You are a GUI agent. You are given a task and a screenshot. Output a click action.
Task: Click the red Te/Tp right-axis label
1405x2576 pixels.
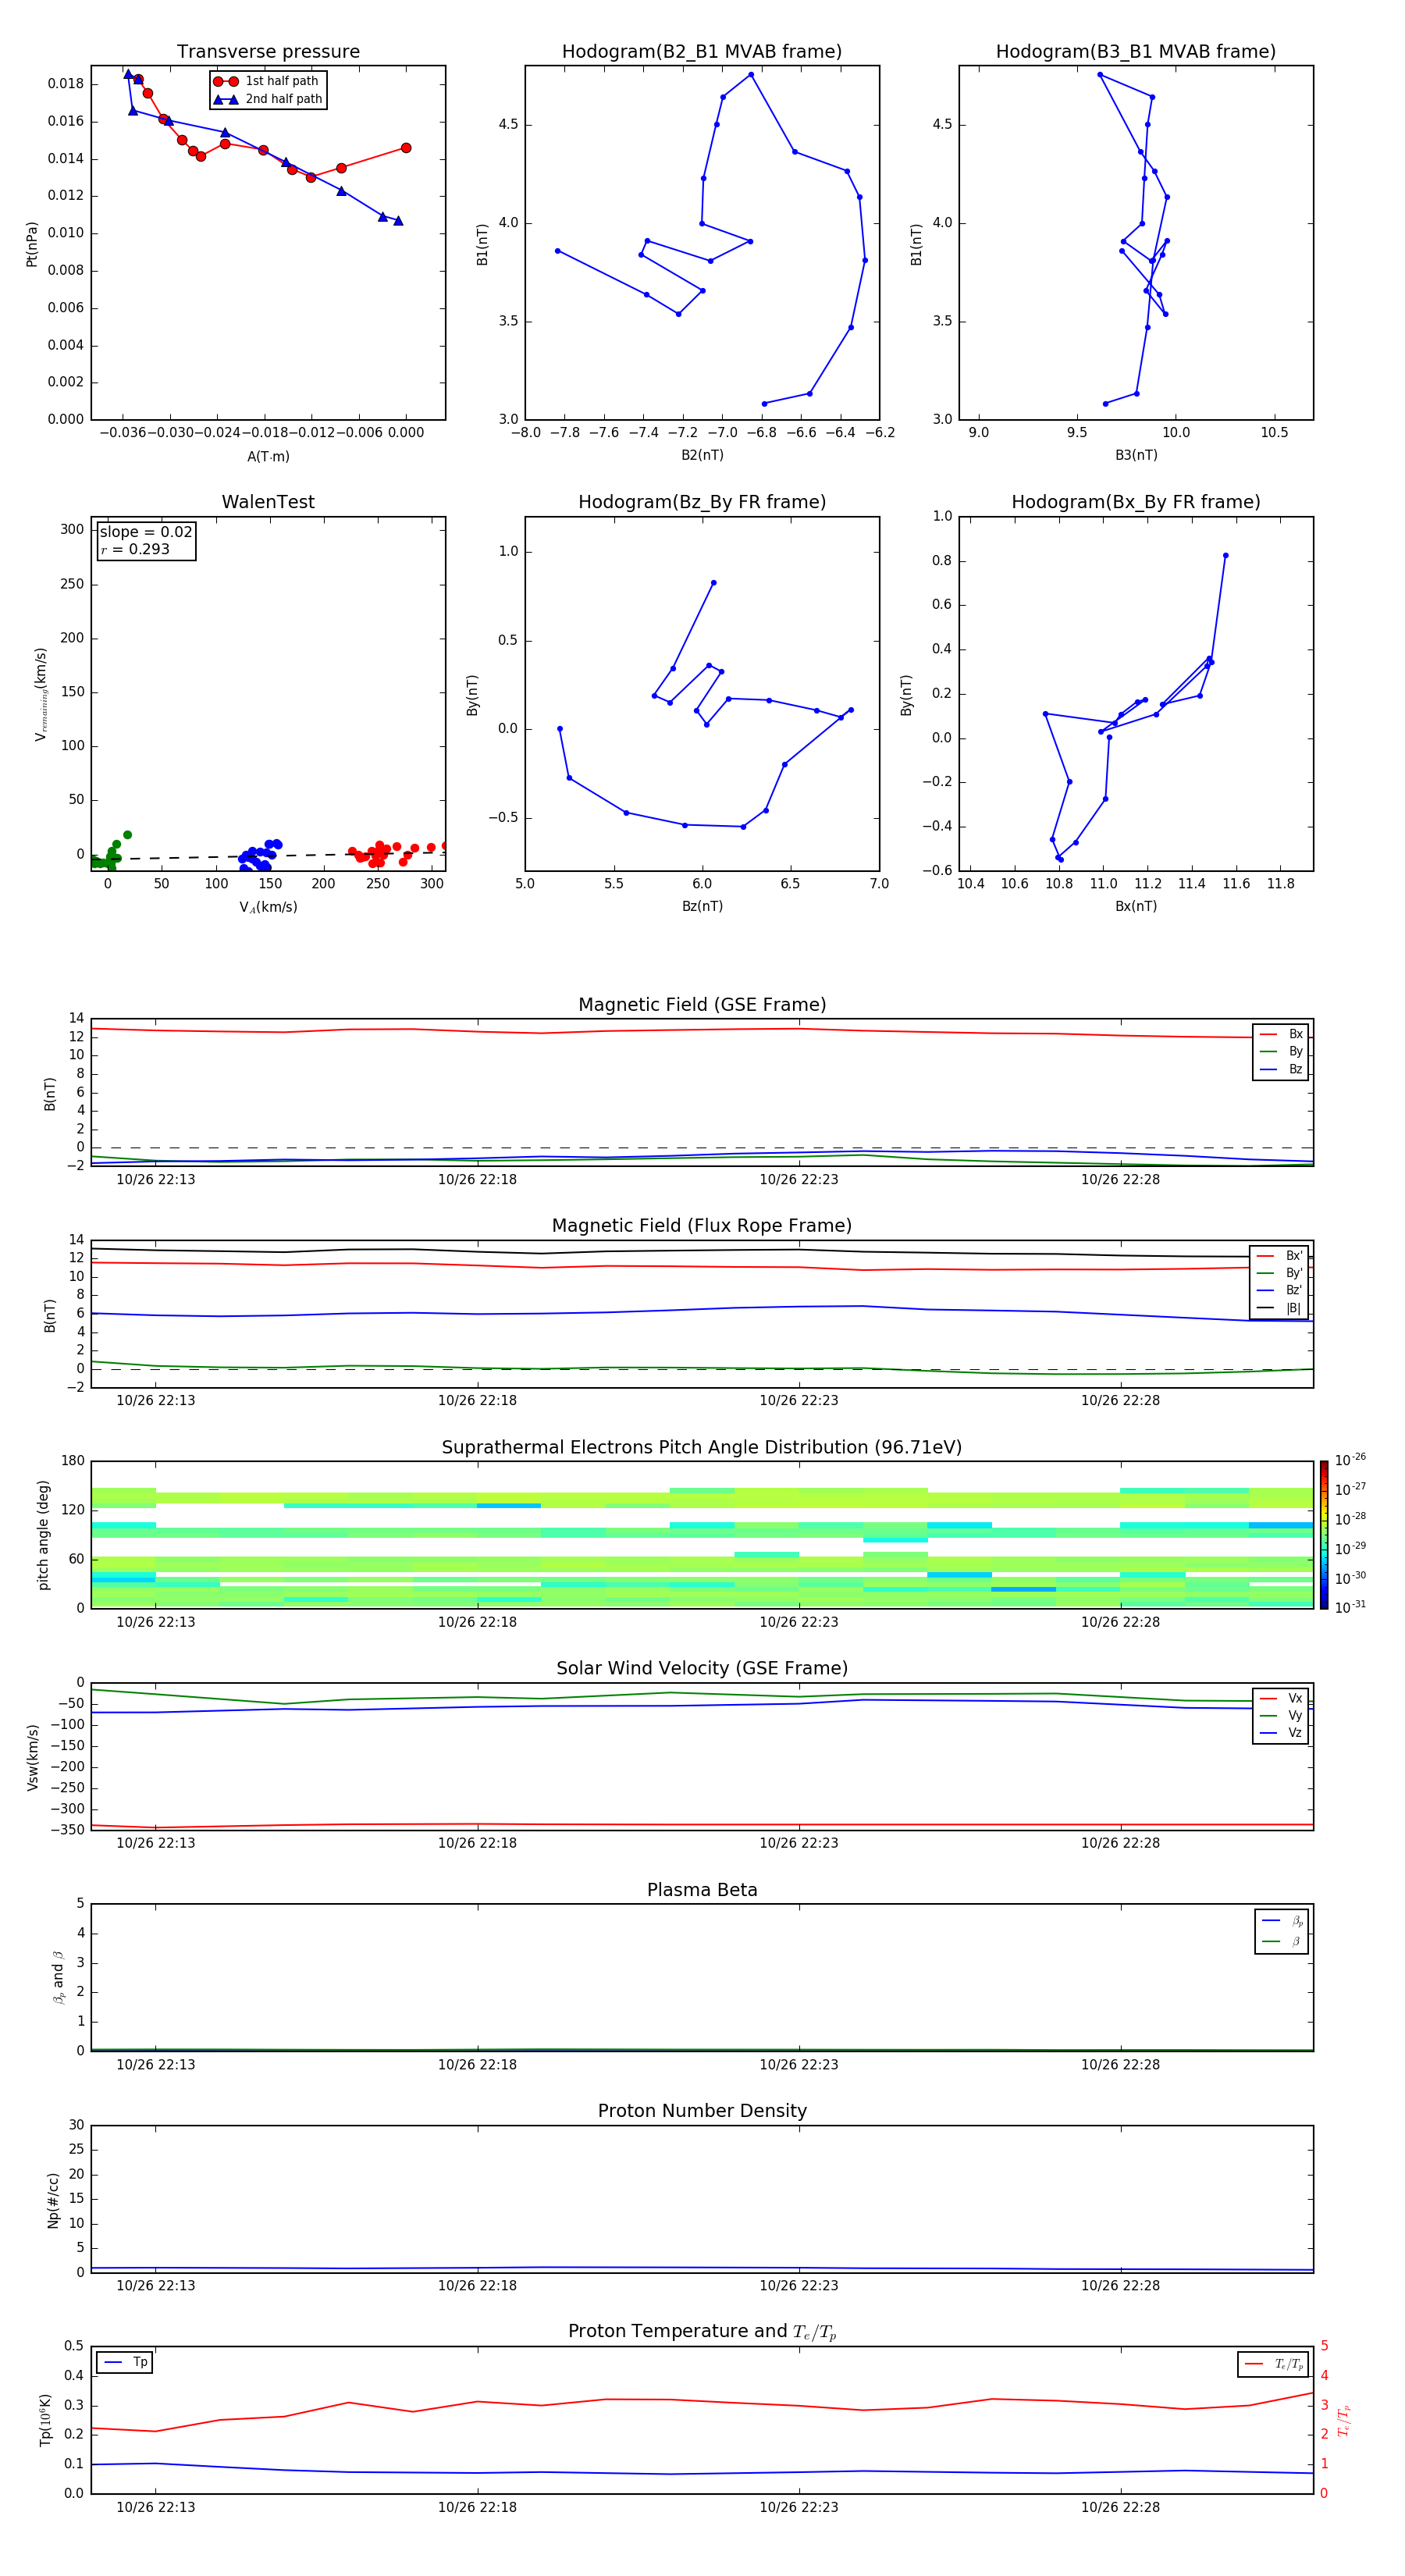(1344, 2421)
